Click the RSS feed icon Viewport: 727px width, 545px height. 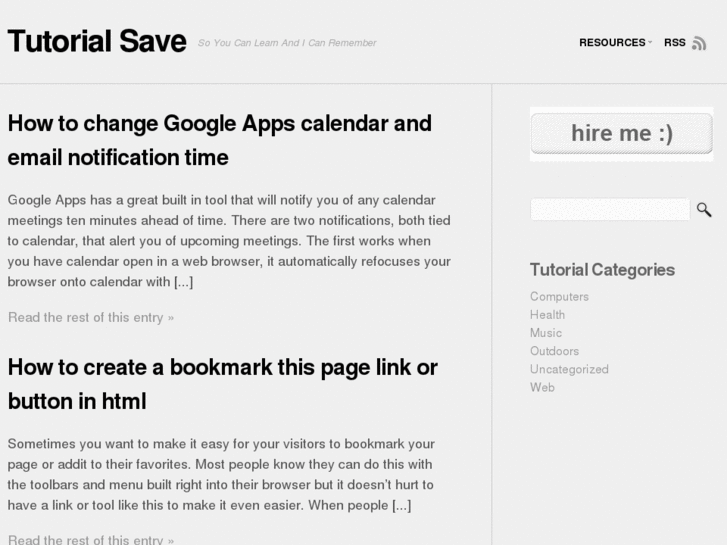click(x=699, y=43)
